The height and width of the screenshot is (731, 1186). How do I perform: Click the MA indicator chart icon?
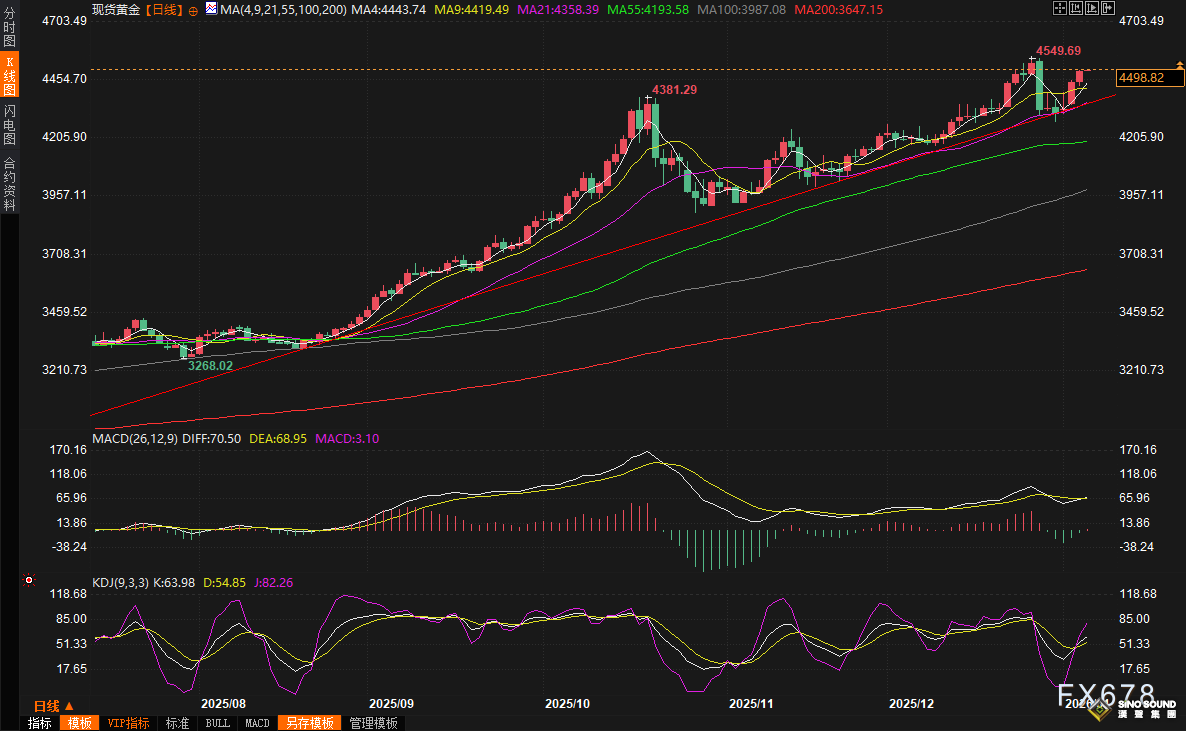coord(211,9)
